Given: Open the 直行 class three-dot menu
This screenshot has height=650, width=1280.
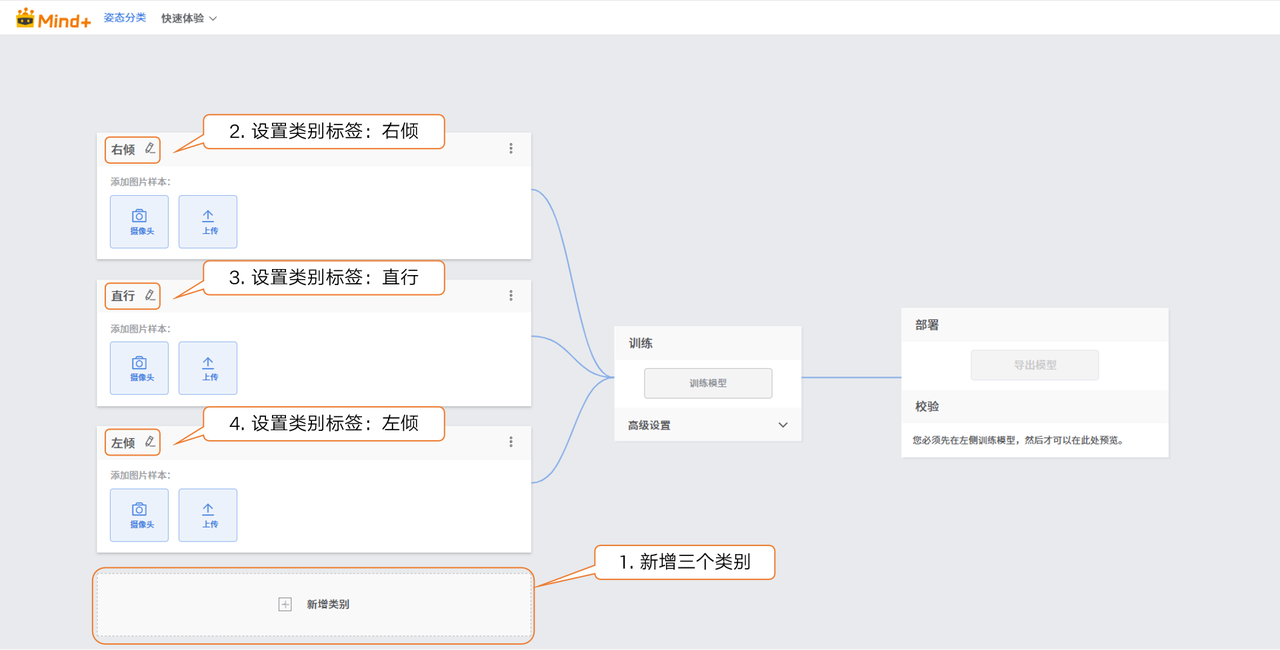Looking at the screenshot, I should (x=511, y=296).
